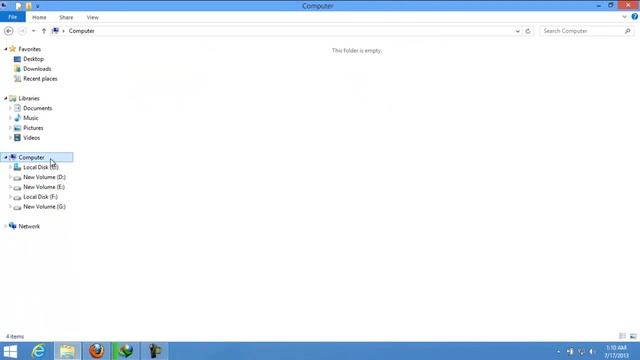
Task: Open the recent locations dropdown arrow
Action: click(34, 31)
